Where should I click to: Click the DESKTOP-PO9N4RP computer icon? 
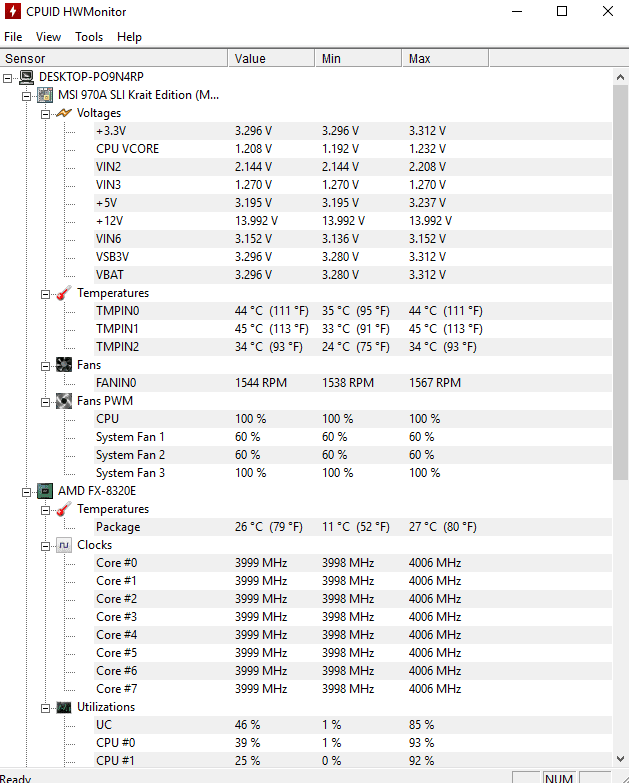[26, 77]
